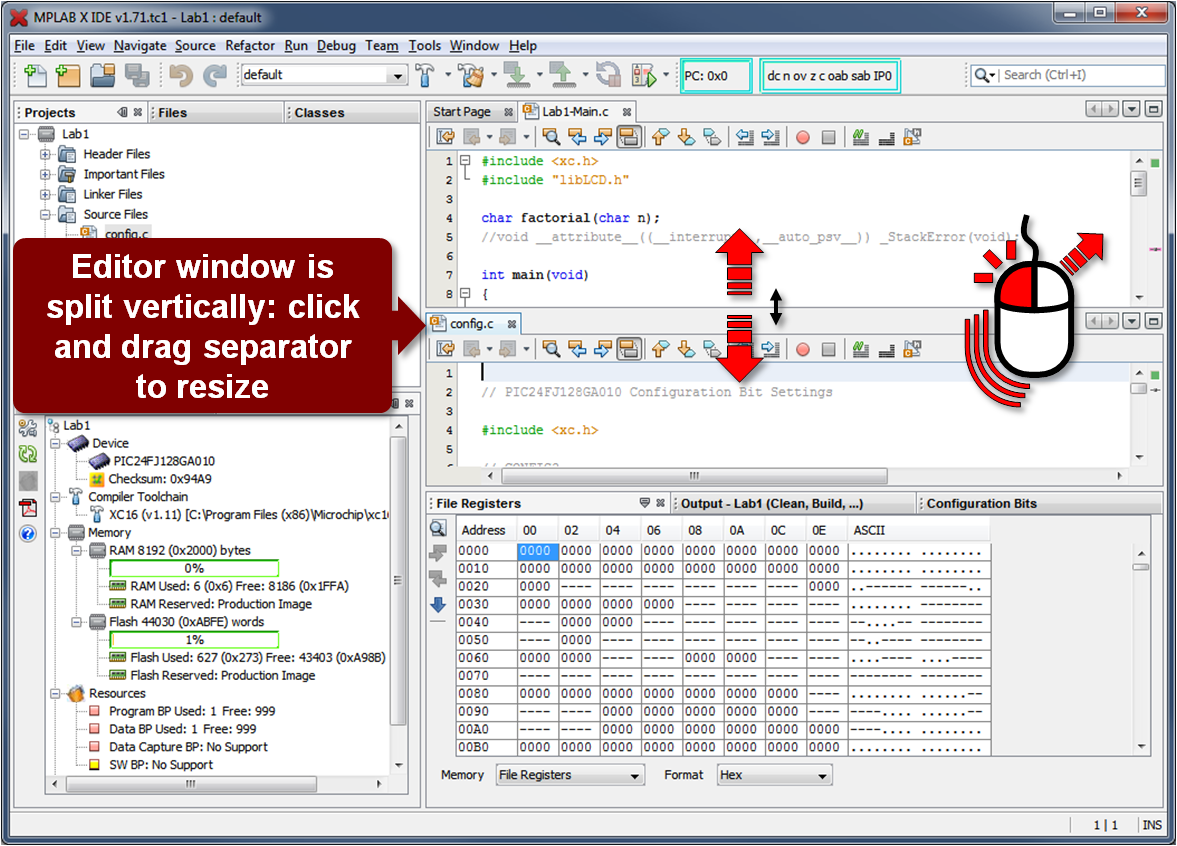Switch to the Configuration Bits tab

pos(981,503)
